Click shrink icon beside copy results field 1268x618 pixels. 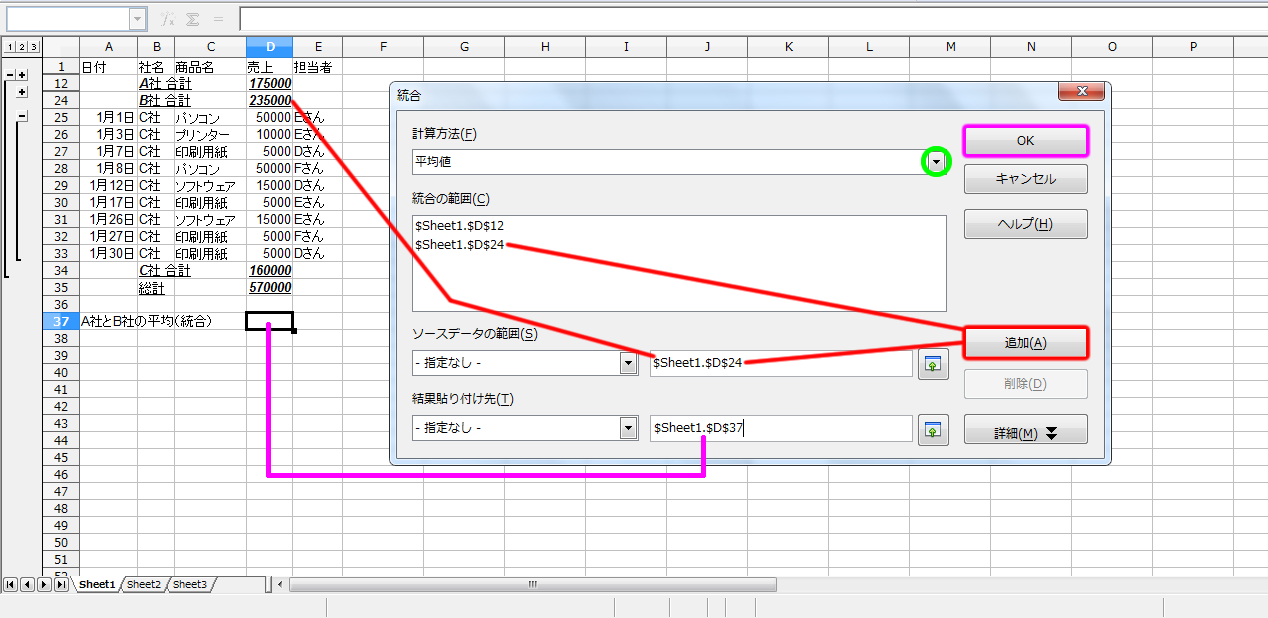[x=933, y=429]
